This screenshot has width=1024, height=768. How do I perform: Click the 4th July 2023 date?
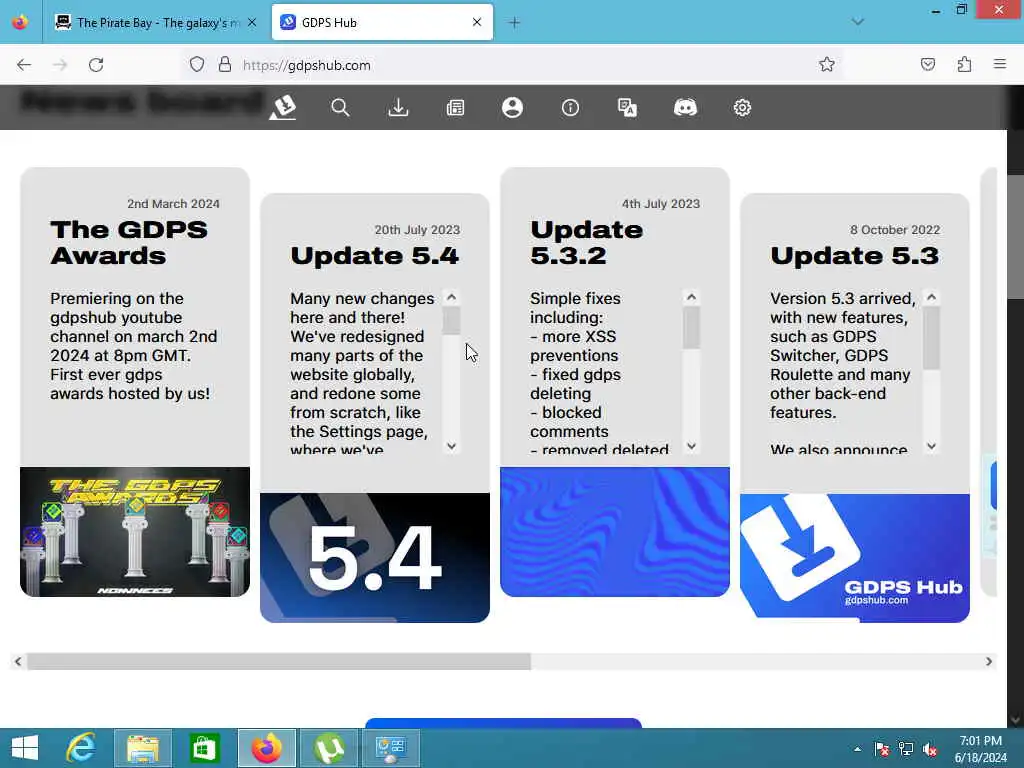660,204
